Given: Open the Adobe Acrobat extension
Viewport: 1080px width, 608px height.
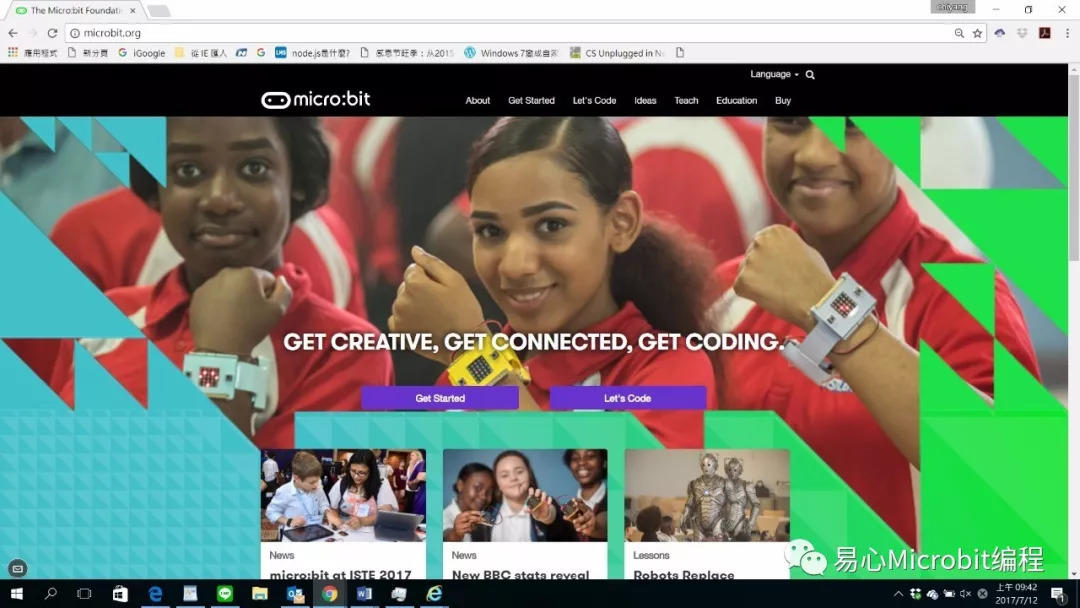Looking at the screenshot, I should [x=1045, y=33].
